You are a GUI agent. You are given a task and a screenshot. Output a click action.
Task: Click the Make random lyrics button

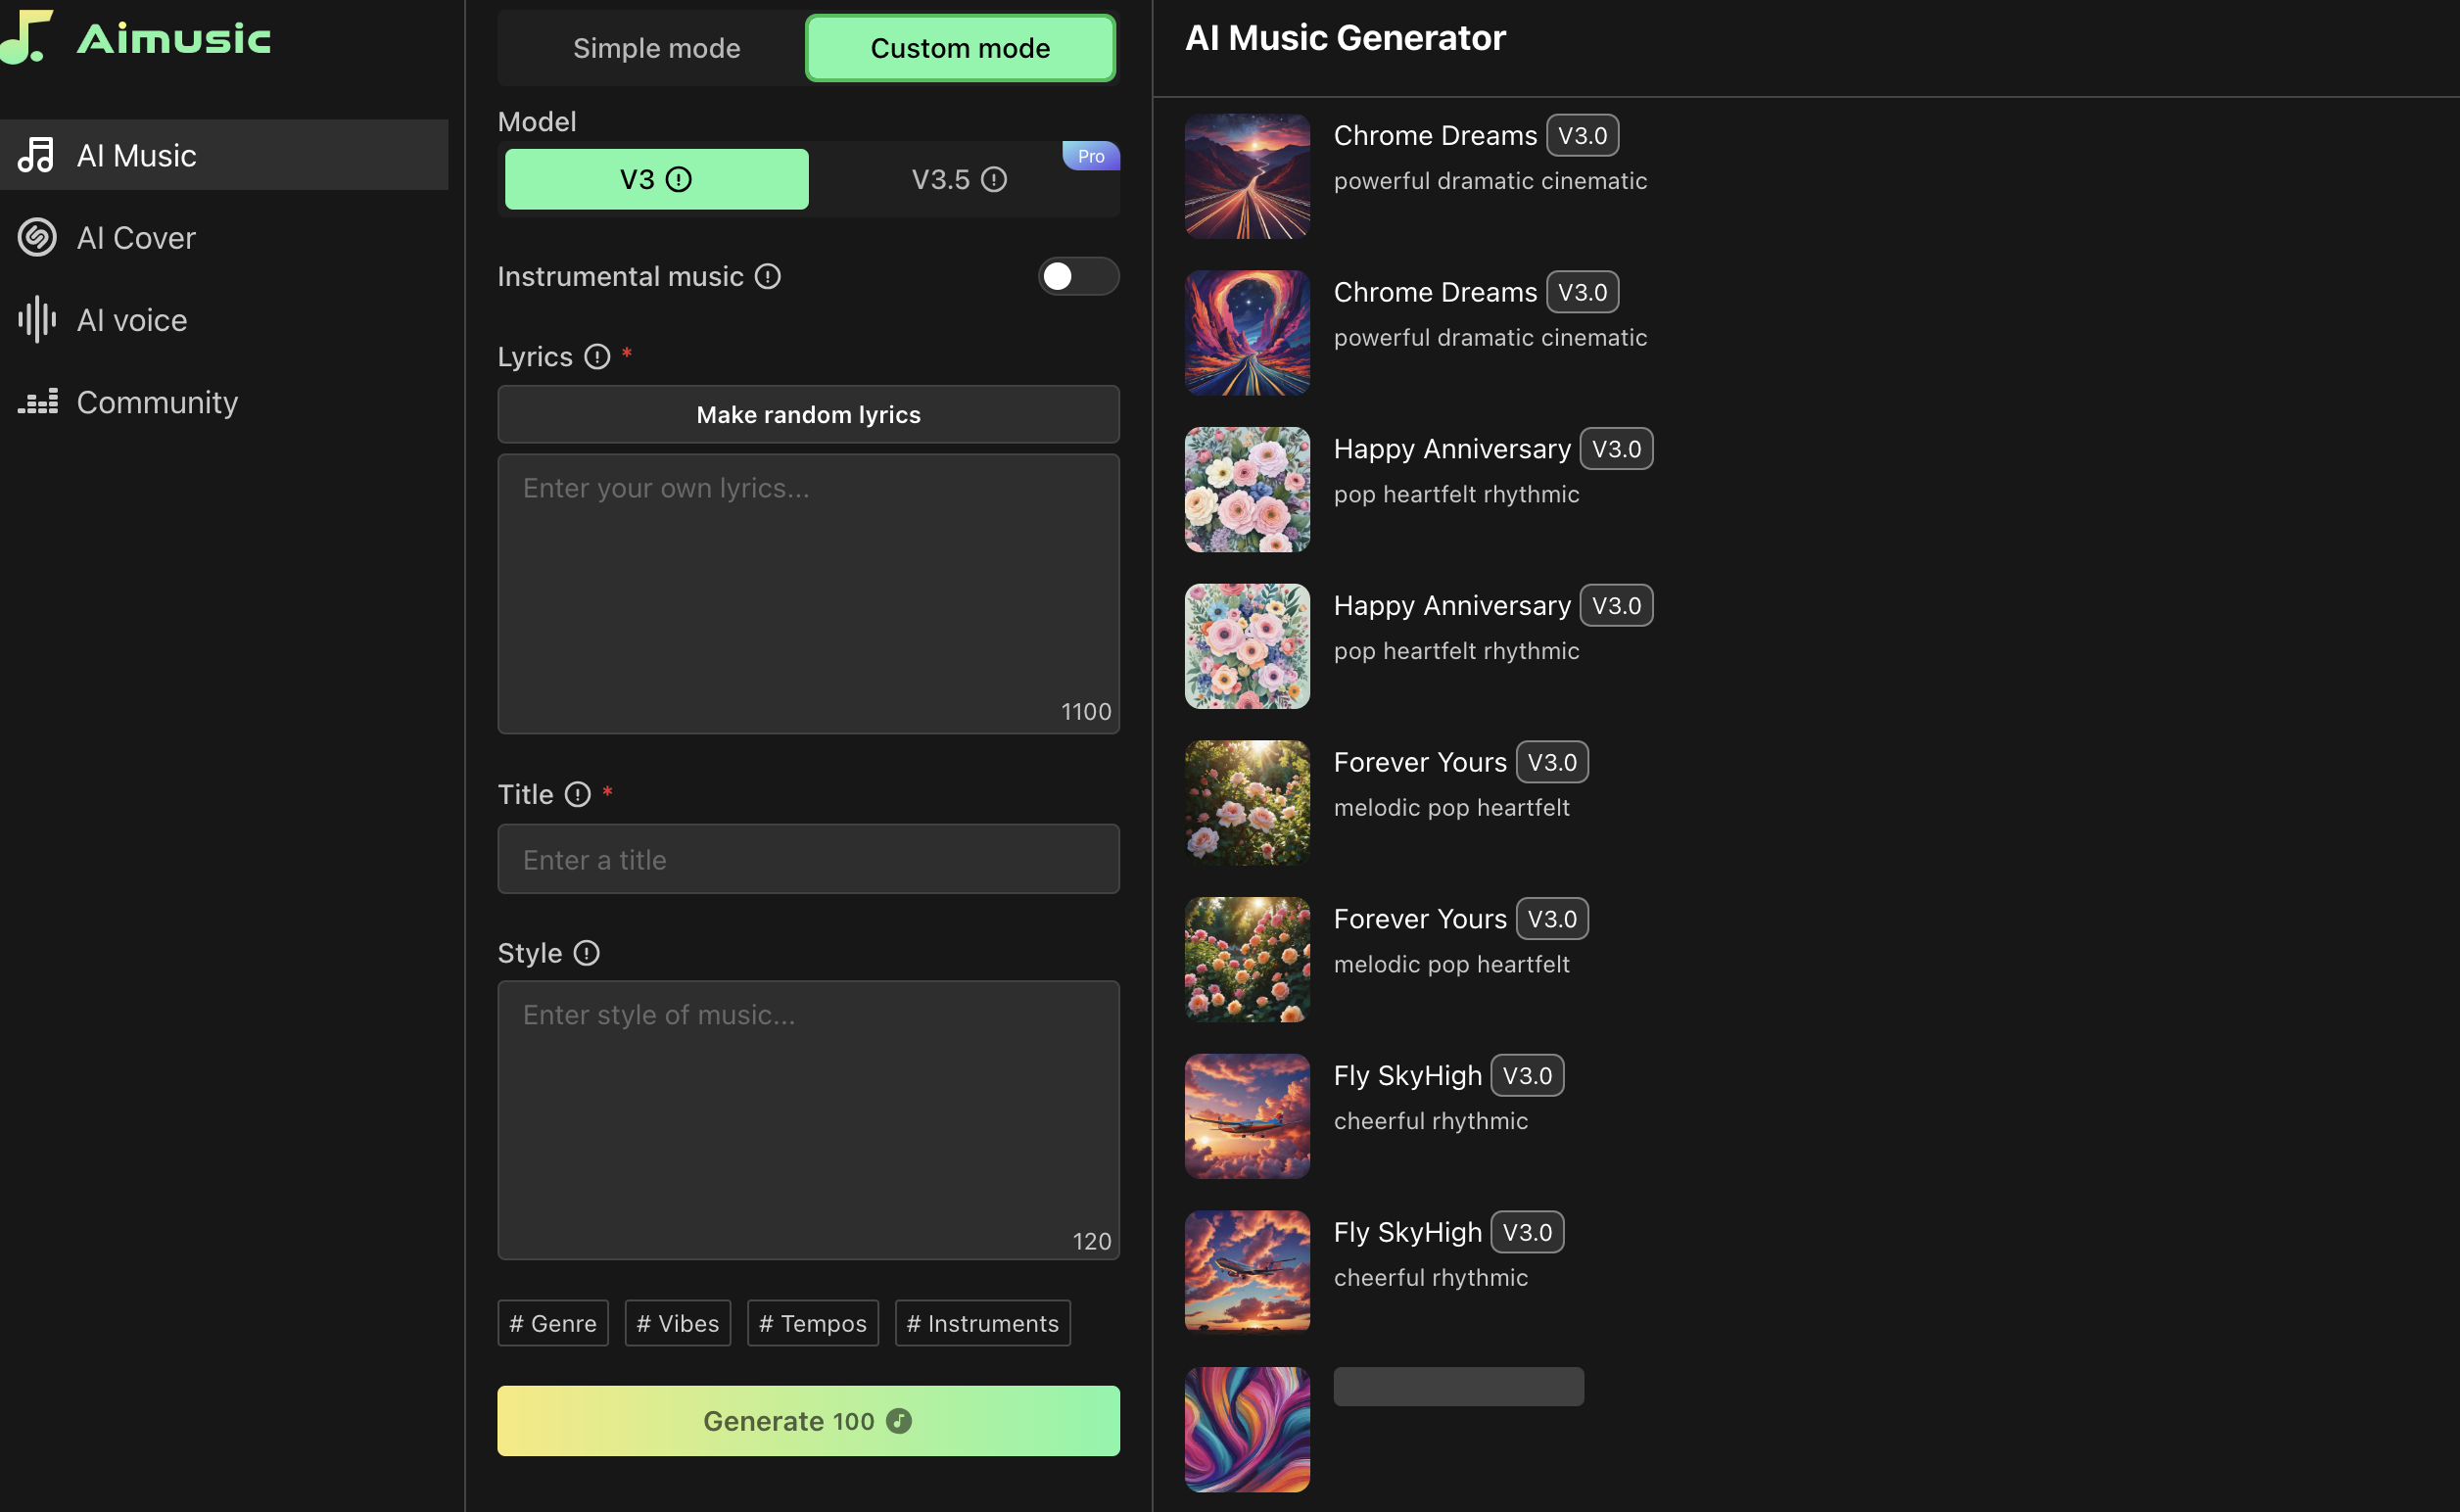(808, 412)
